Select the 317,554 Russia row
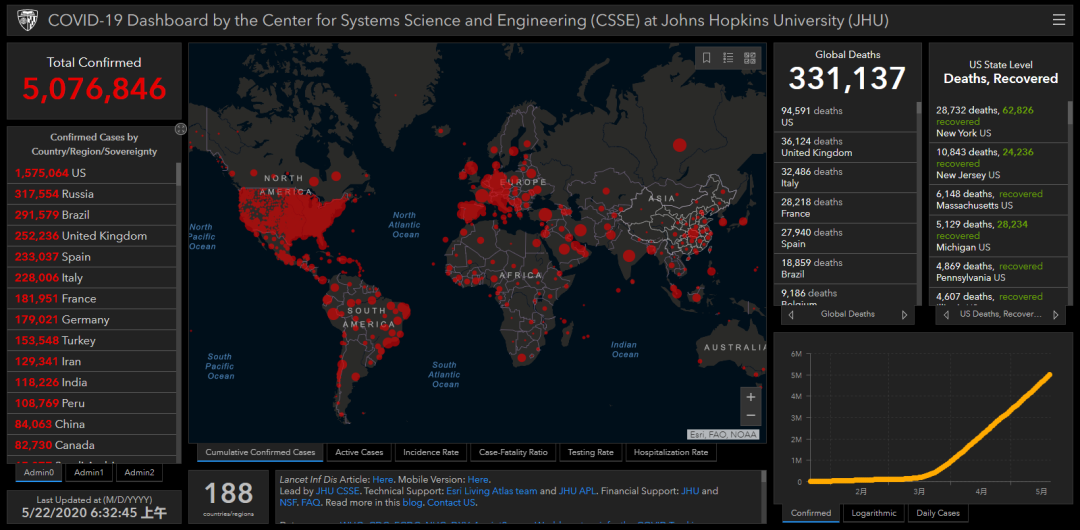1080x530 pixels. click(x=92, y=194)
